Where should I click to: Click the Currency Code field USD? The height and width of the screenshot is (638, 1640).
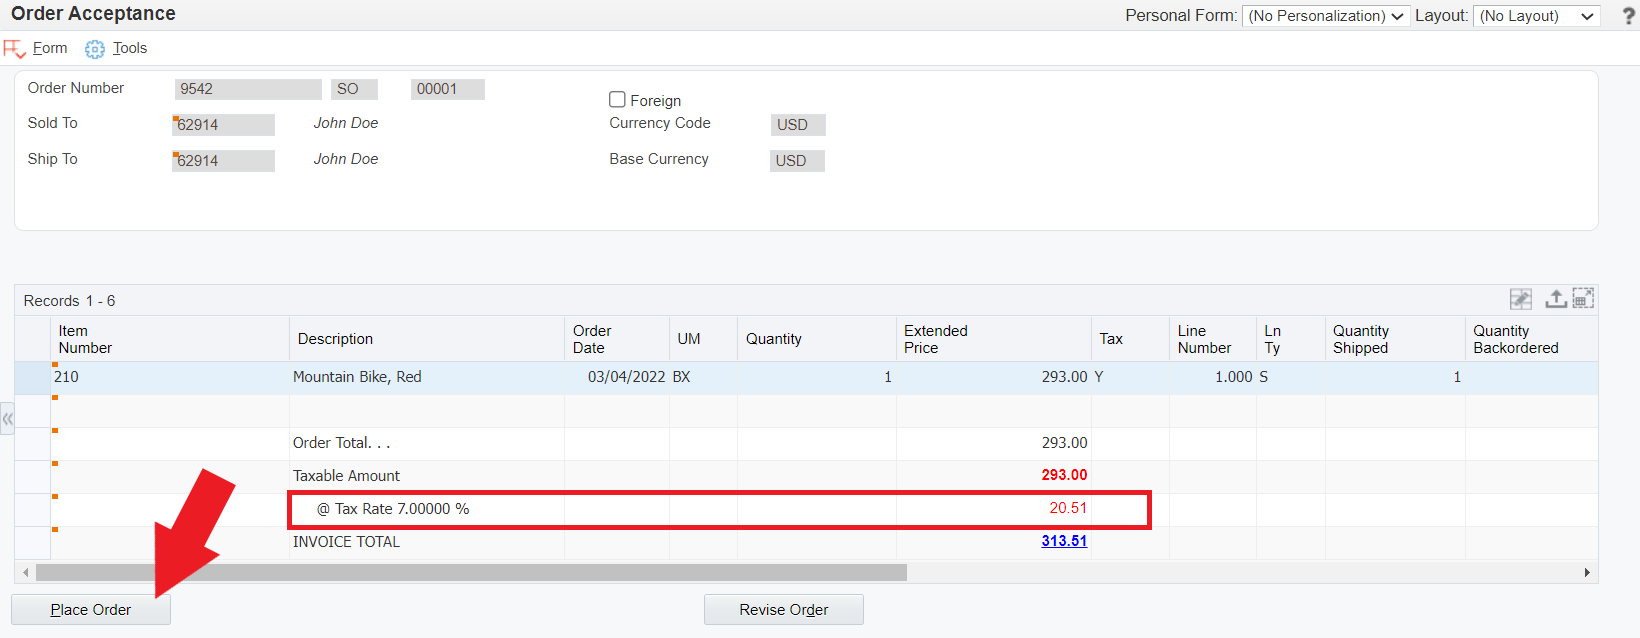pos(798,125)
